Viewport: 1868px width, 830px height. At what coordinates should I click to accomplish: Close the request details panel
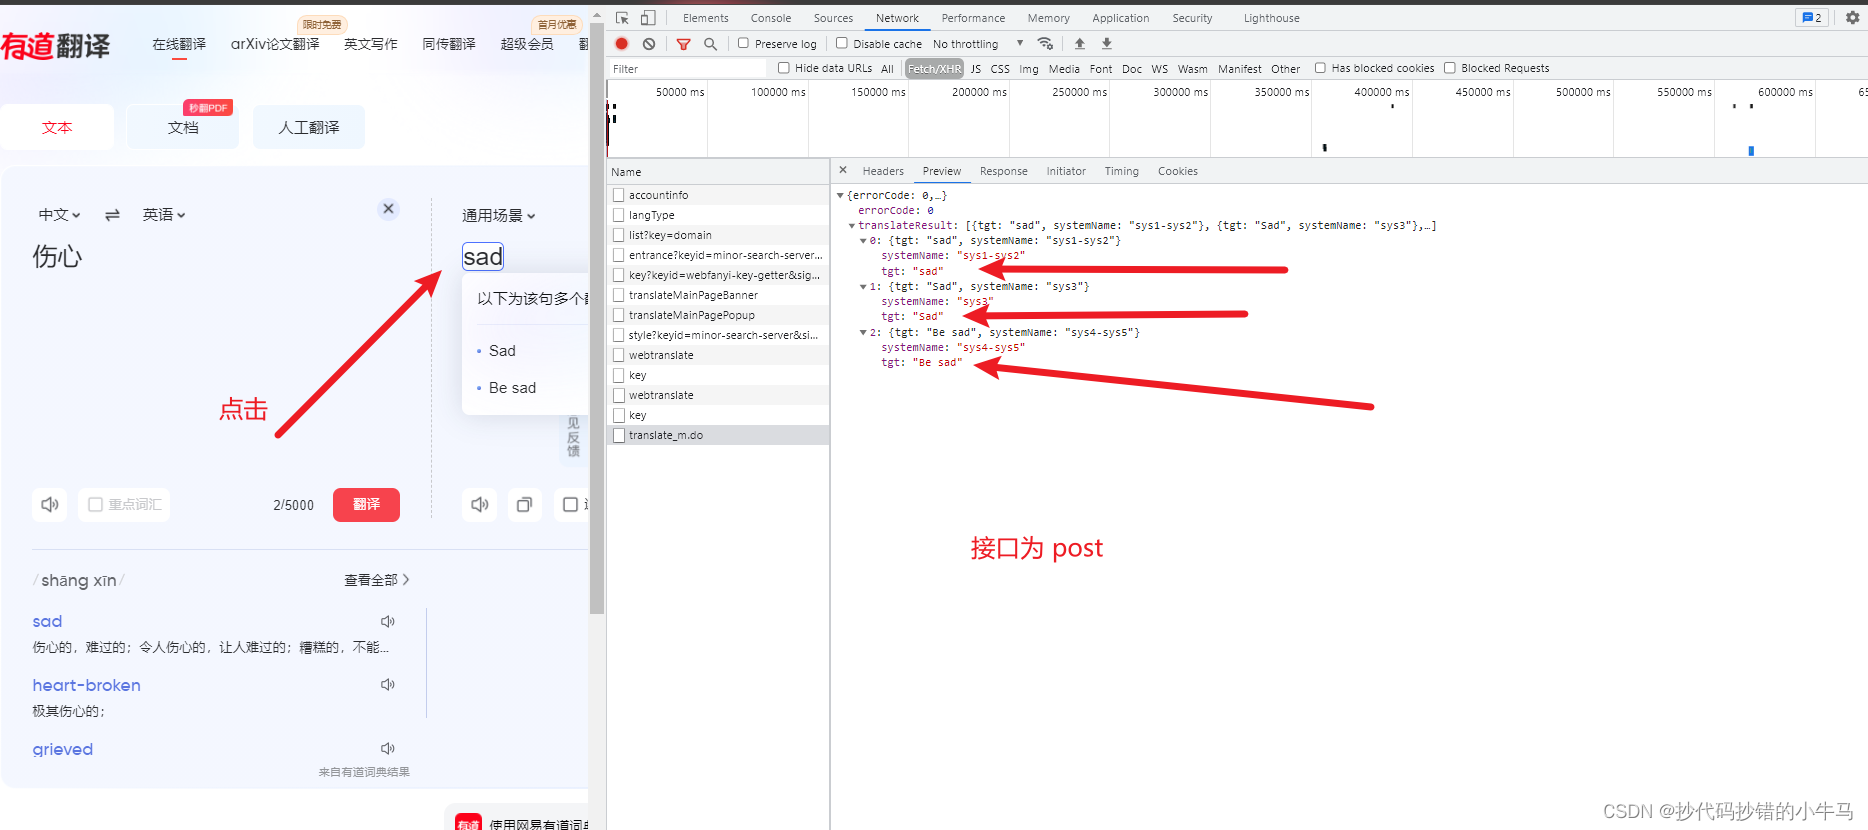point(843,170)
